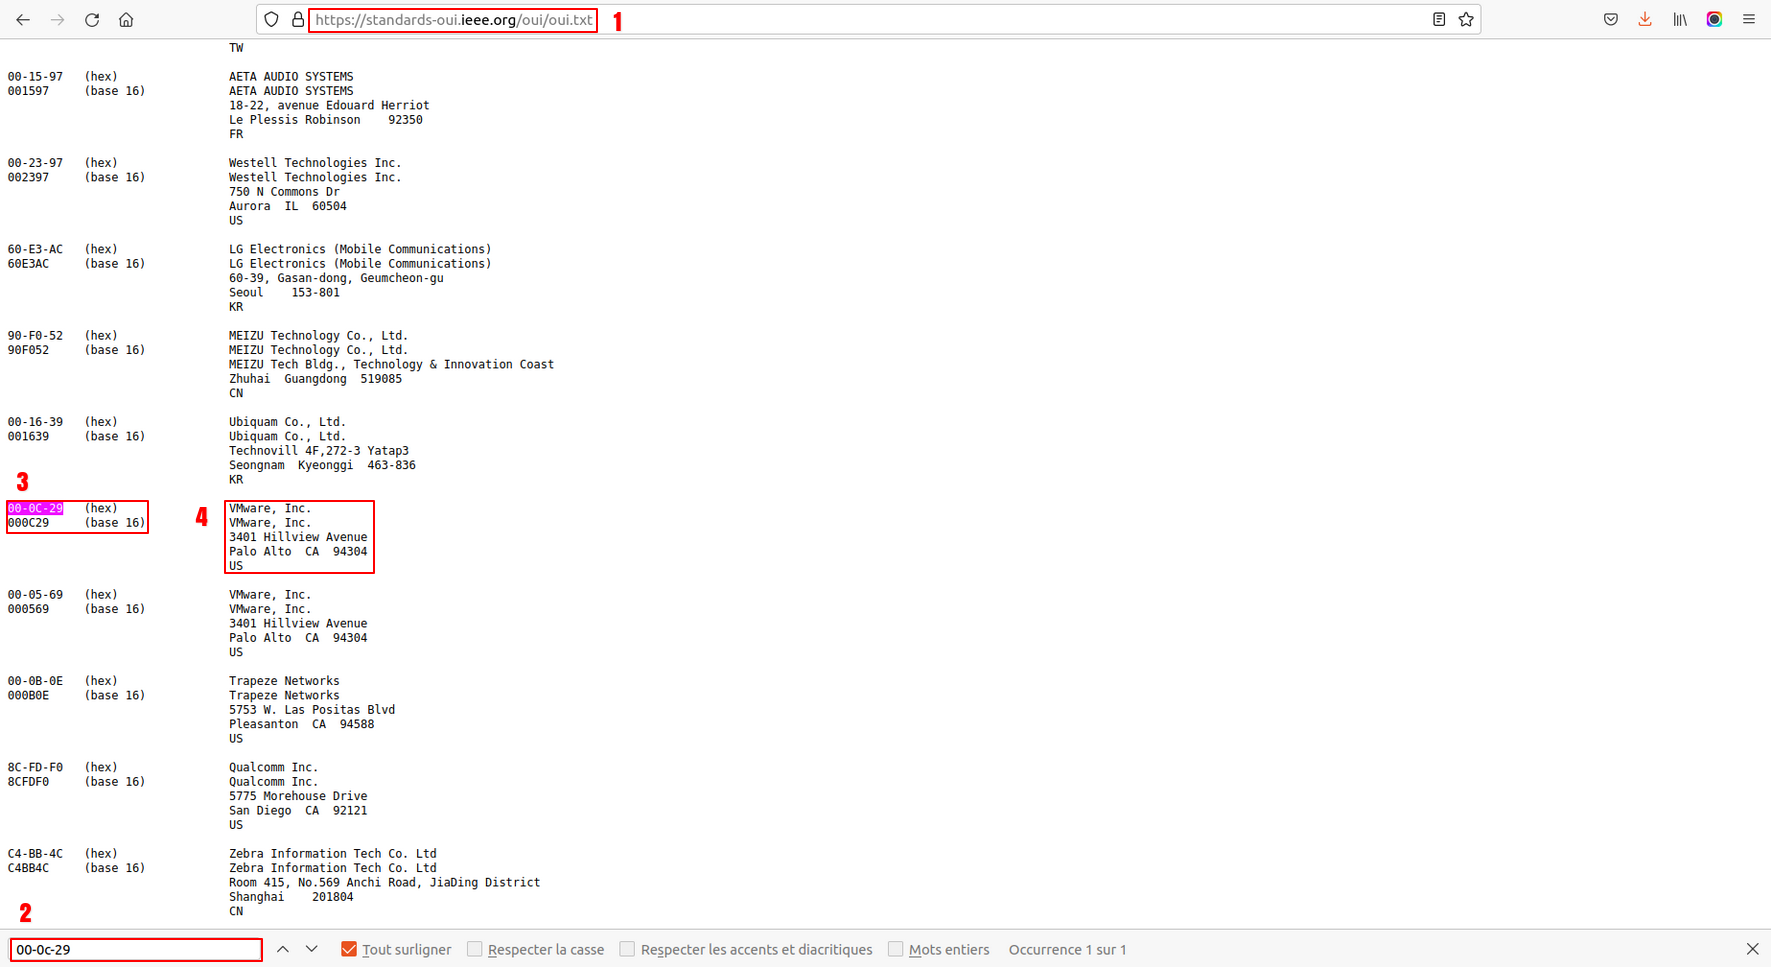Open the Firefox hamburger application menu
Image resolution: width=1771 pixels, height=967 pixels.
(1748, 20)
